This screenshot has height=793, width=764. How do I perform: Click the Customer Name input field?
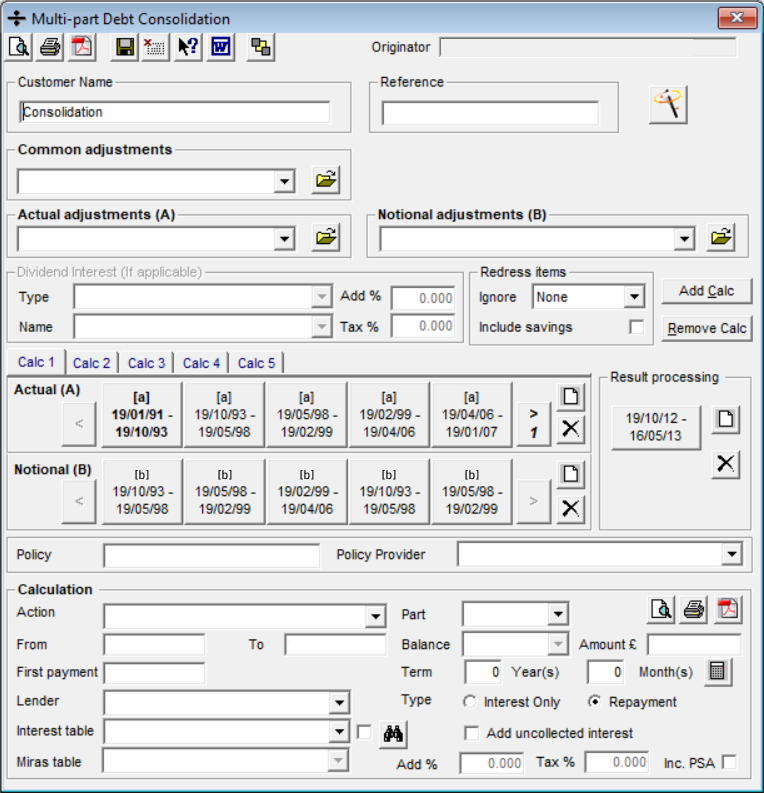tap(175, 112)
